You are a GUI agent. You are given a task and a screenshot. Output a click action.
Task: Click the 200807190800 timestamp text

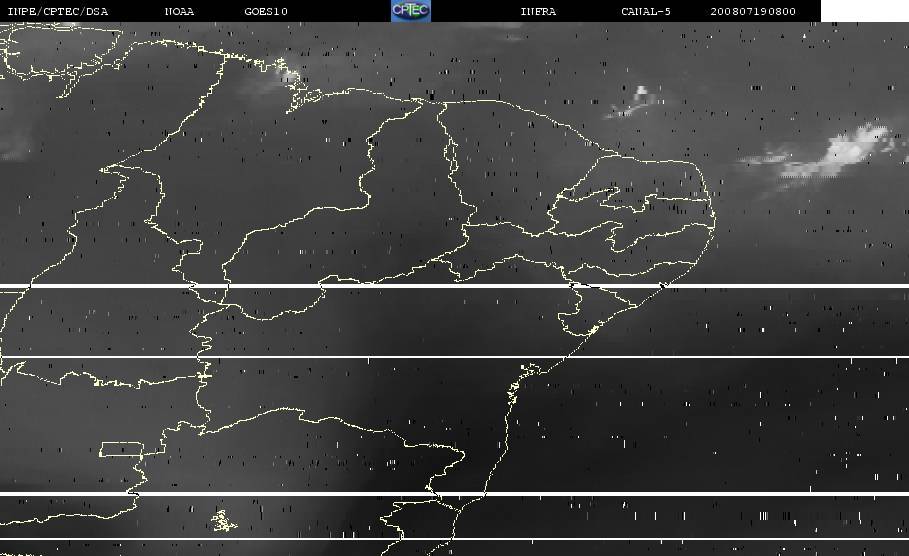point(753,12)
